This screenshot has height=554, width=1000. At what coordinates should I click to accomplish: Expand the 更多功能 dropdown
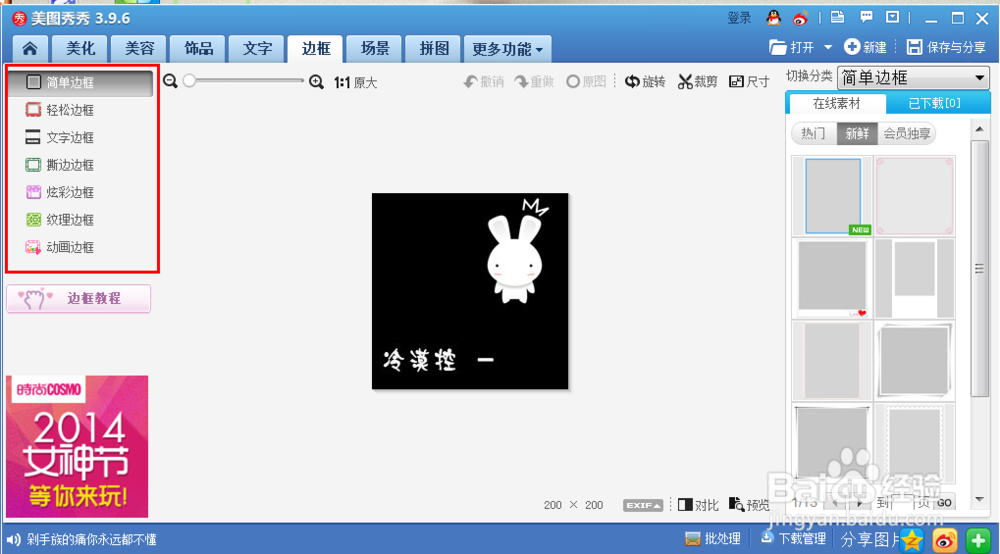point(508,49)
